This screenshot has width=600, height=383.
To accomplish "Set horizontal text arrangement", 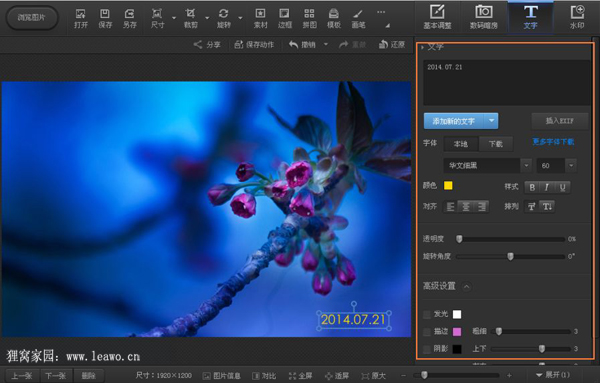I will (532, 207).
